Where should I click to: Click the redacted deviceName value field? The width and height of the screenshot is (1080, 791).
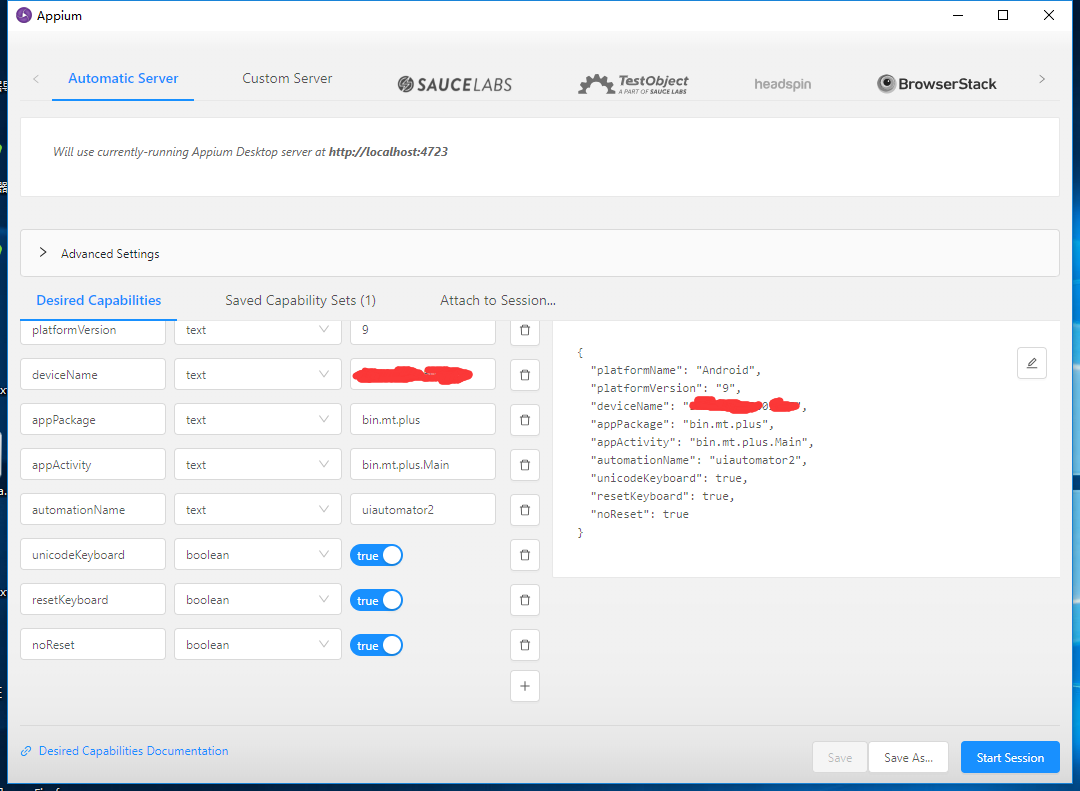pyautogui.click(x=423, y=375)
